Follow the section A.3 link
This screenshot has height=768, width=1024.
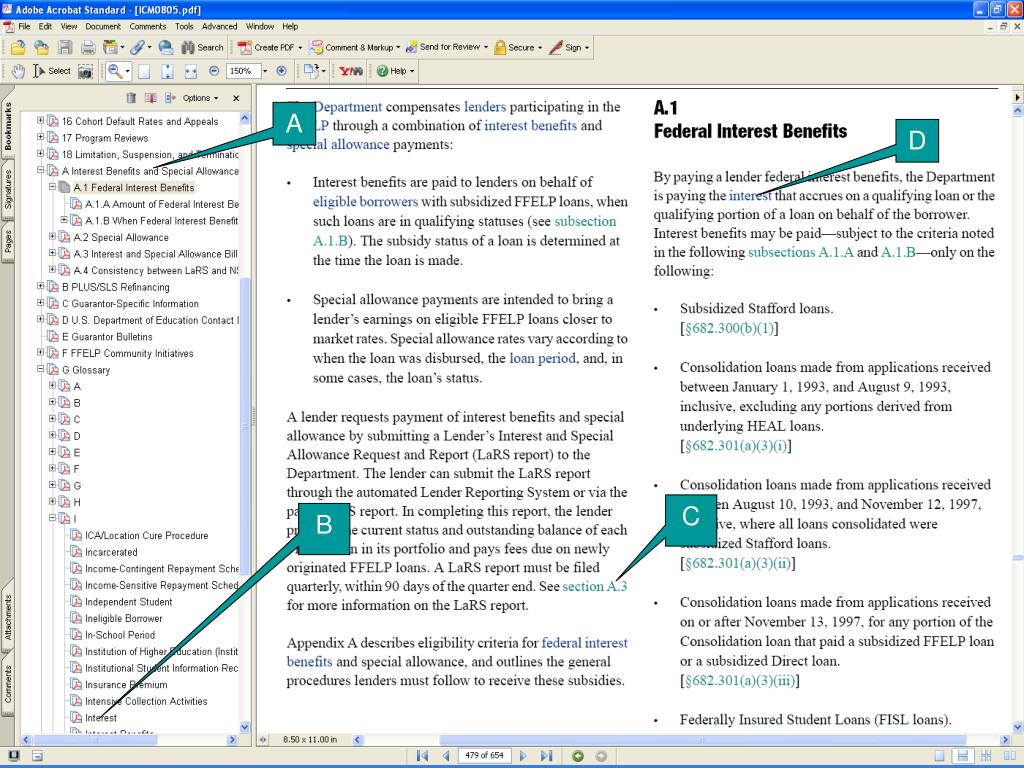pos(594,586)
